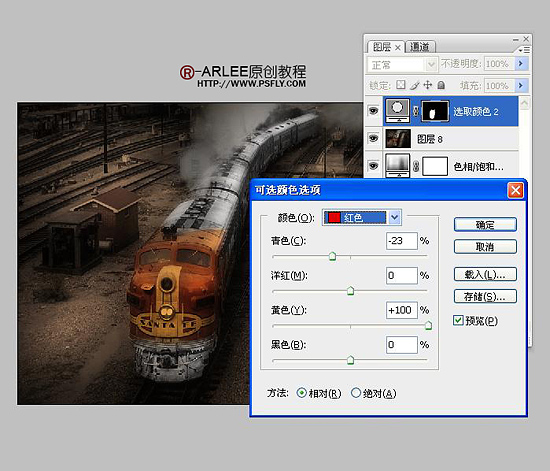Screen dimensions: 550x471
Task: Click the 载入(L)... button
Action: pyautogui.click(x=485, y=274)
